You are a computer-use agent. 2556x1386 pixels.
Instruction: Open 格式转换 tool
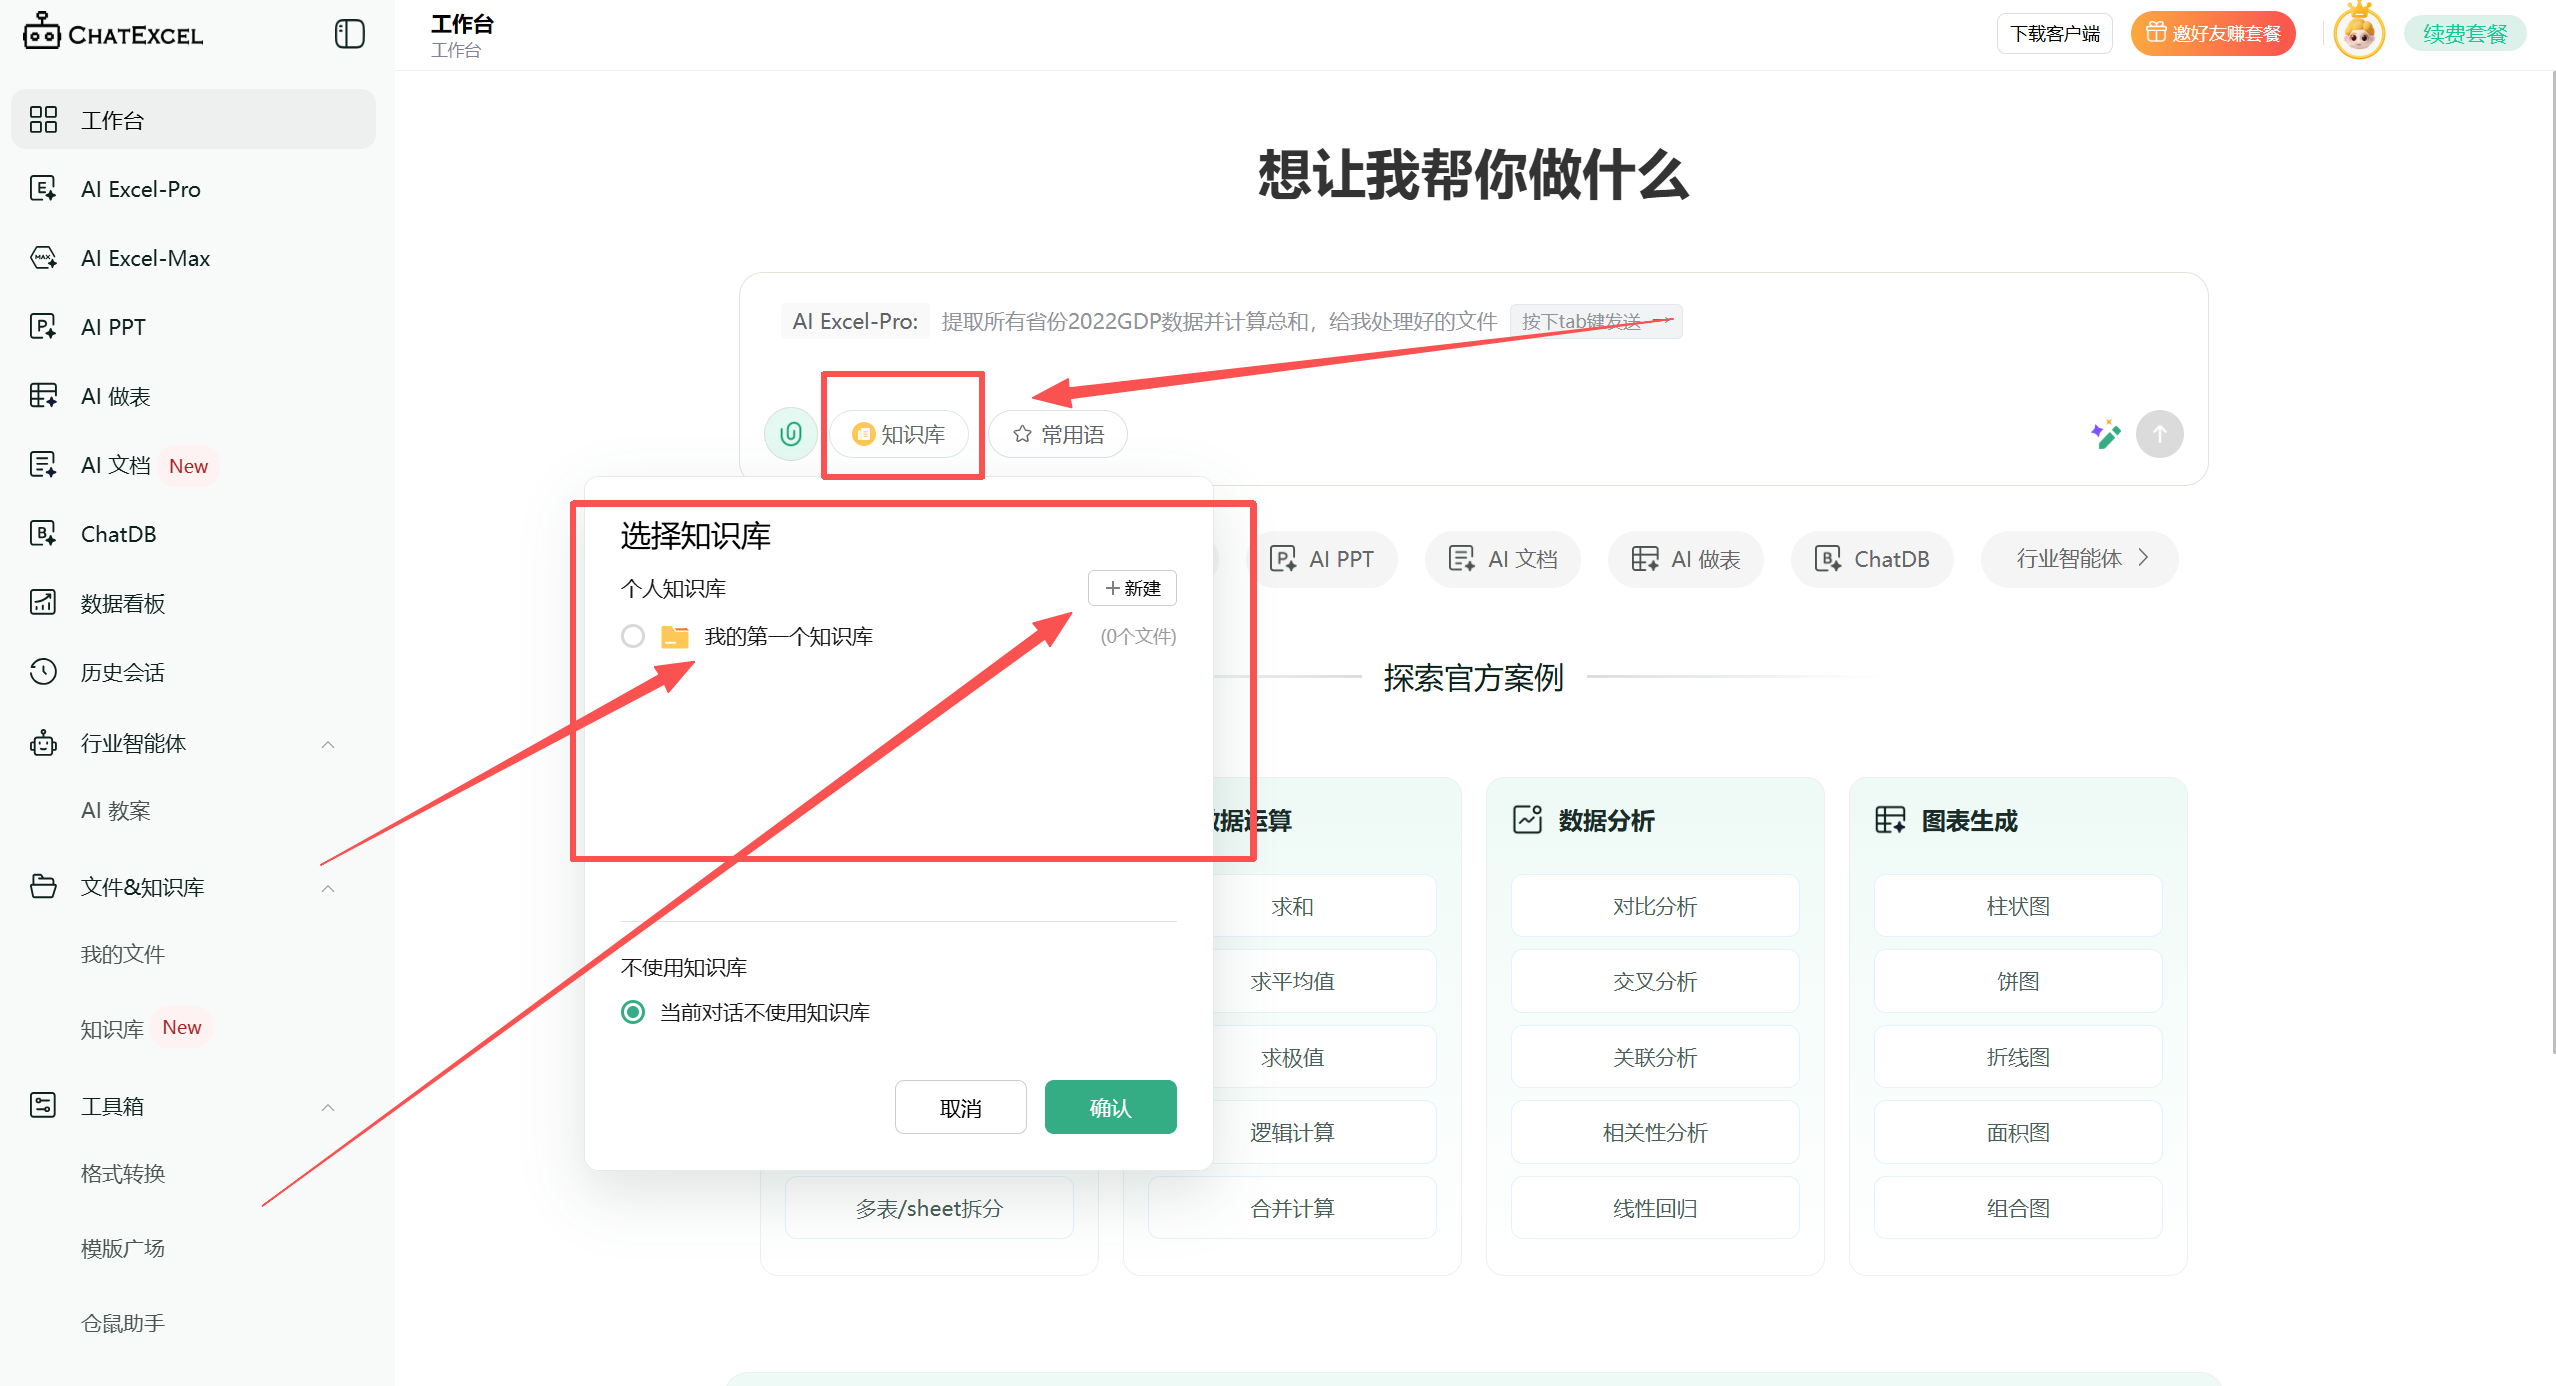[x=122, y=1173]
